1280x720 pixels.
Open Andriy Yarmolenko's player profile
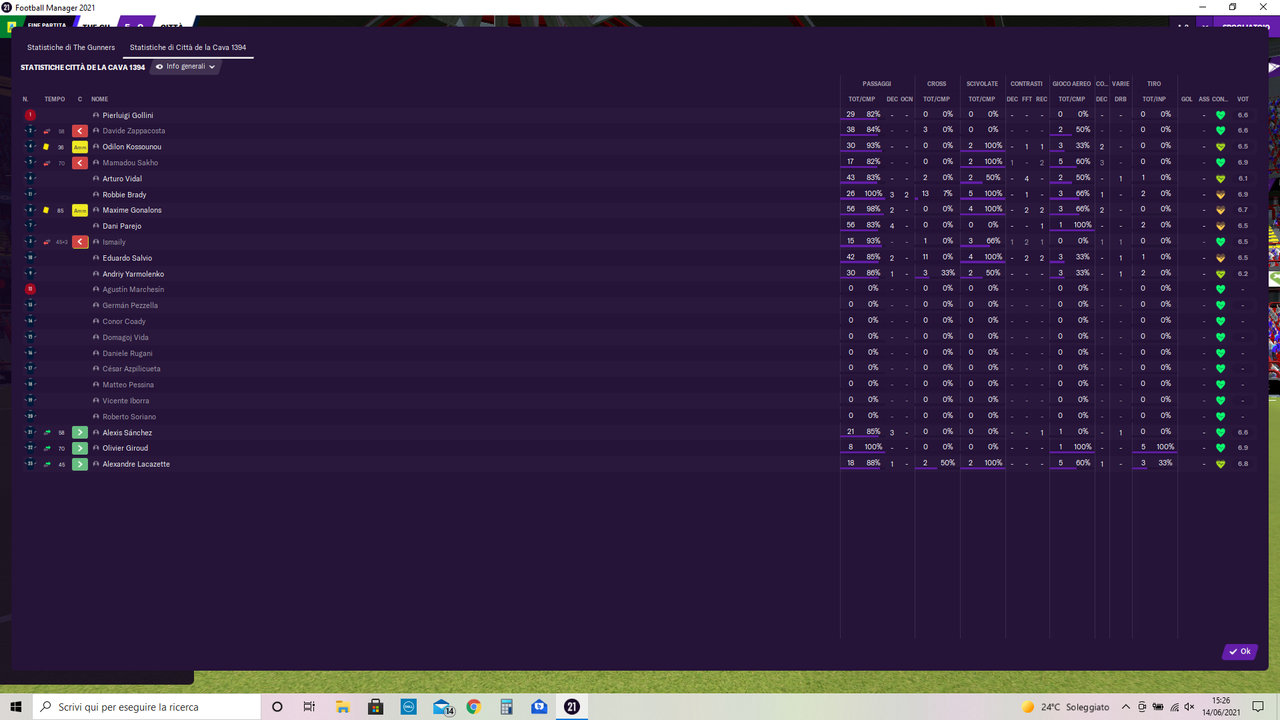[x=134, y=274]
